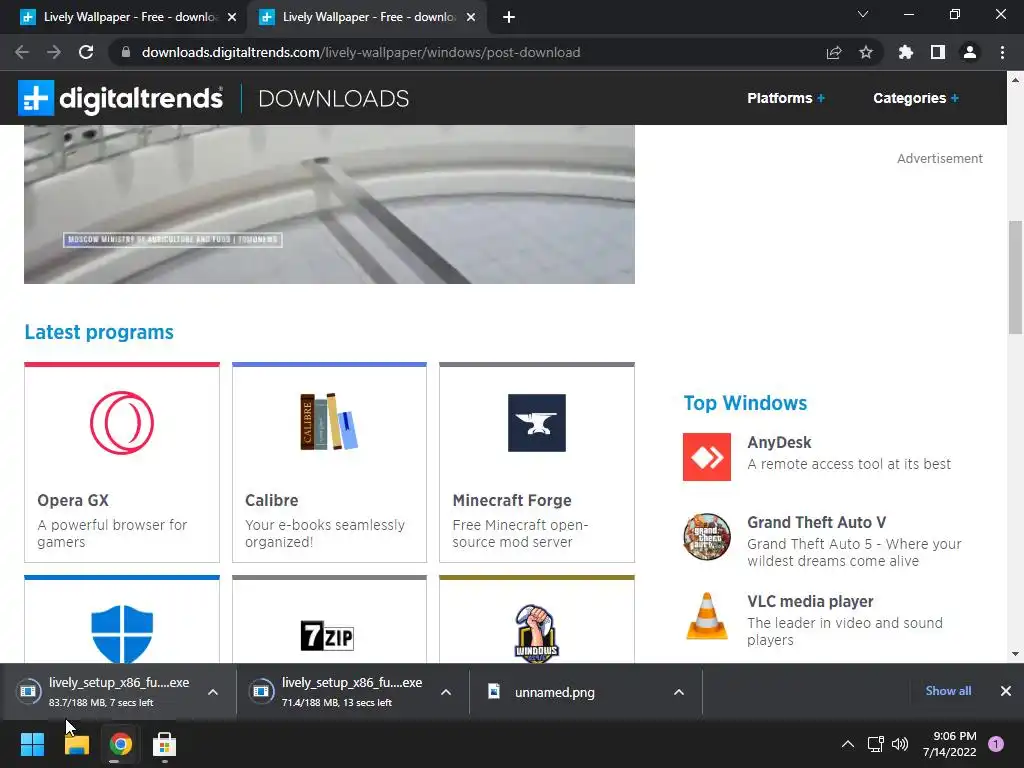Select the second Lively Wallpaper tab
This screenshot has width=1024, height=768.
(x=366, y=17)
